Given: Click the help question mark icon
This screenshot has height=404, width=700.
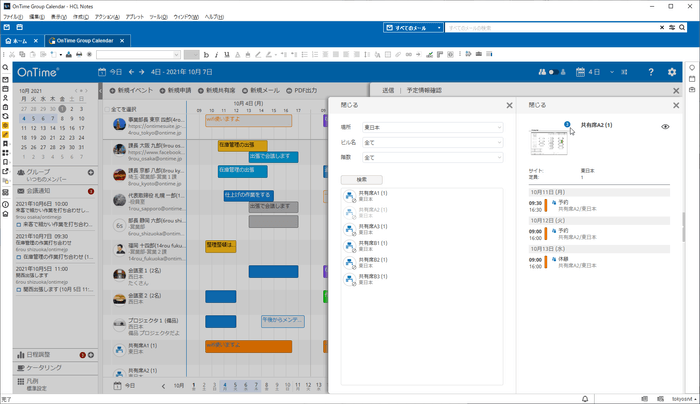Looking at the screenshot, I should 651,72.
